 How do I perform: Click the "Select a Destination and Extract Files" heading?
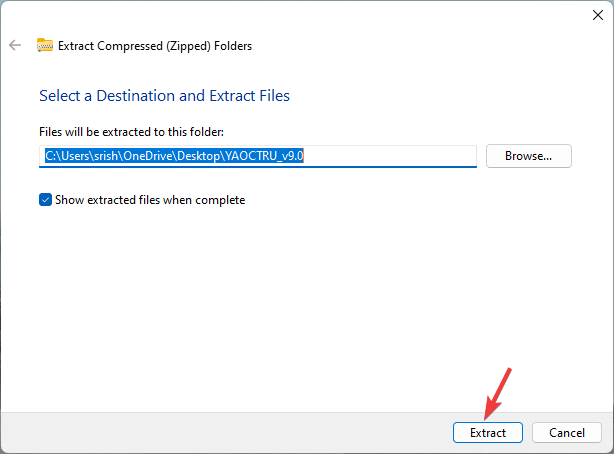[164, 96]
